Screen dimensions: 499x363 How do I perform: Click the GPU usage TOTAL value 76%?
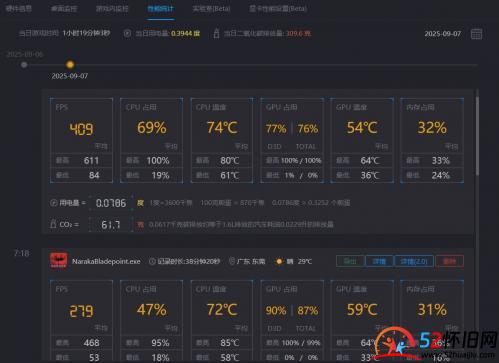[308, 129]
